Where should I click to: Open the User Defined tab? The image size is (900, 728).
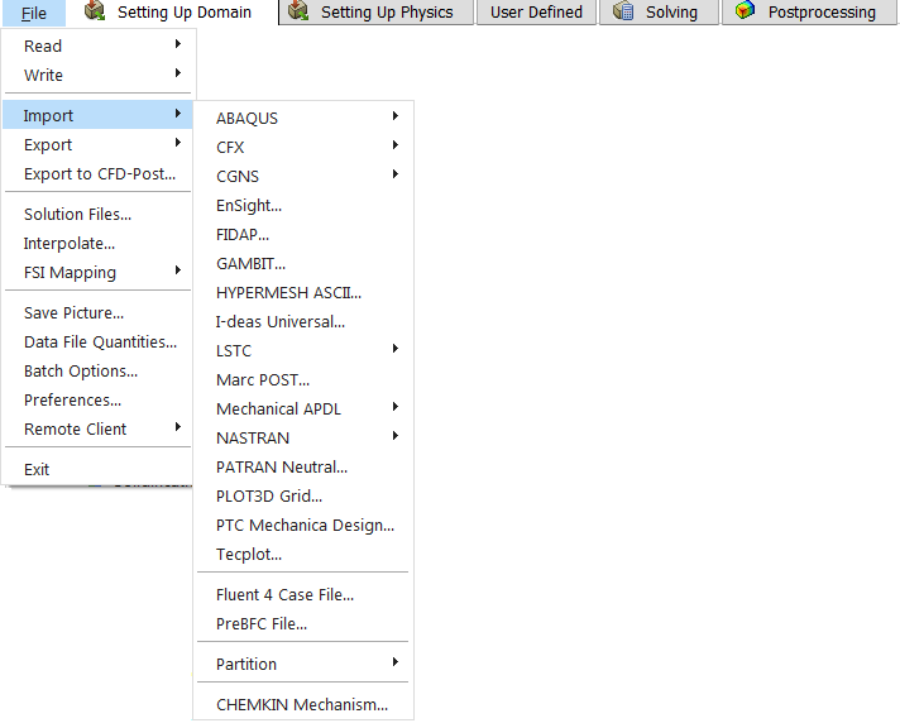click(536, 12)
